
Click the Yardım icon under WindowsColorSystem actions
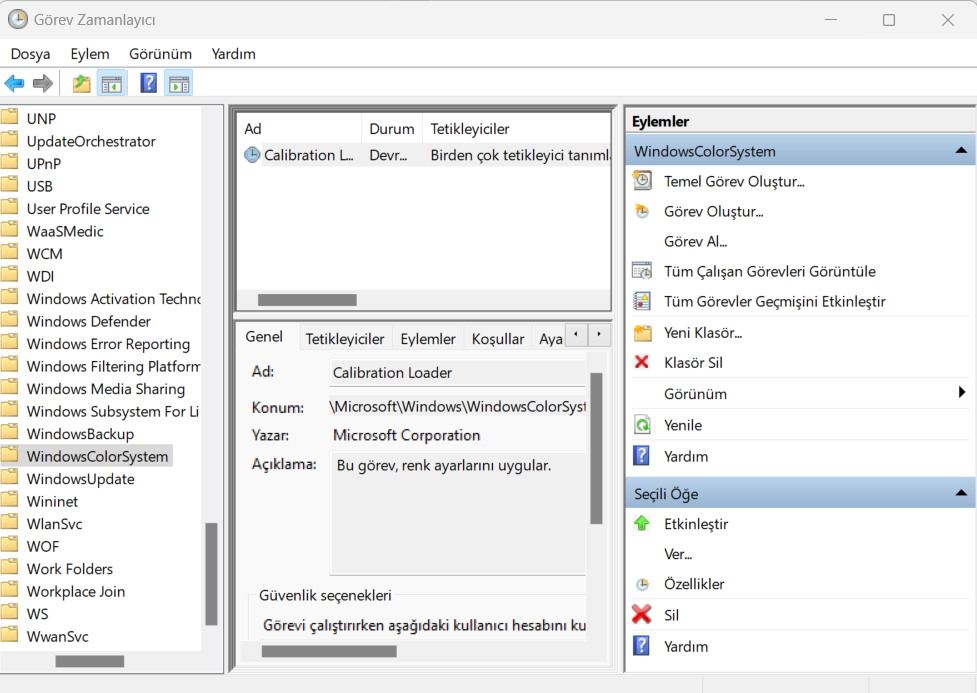pos(641,456)
